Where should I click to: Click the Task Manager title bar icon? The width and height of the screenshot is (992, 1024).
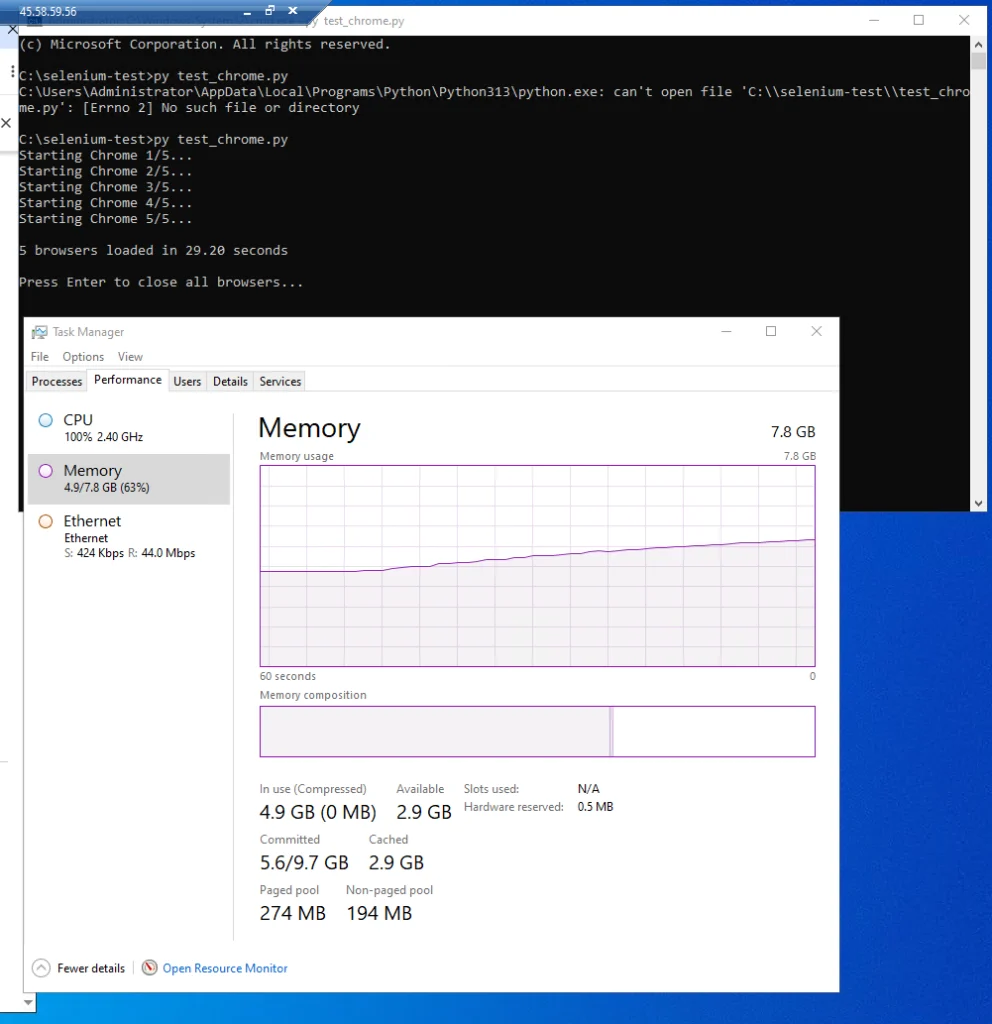pyautogui.click(x=39, y=332)
